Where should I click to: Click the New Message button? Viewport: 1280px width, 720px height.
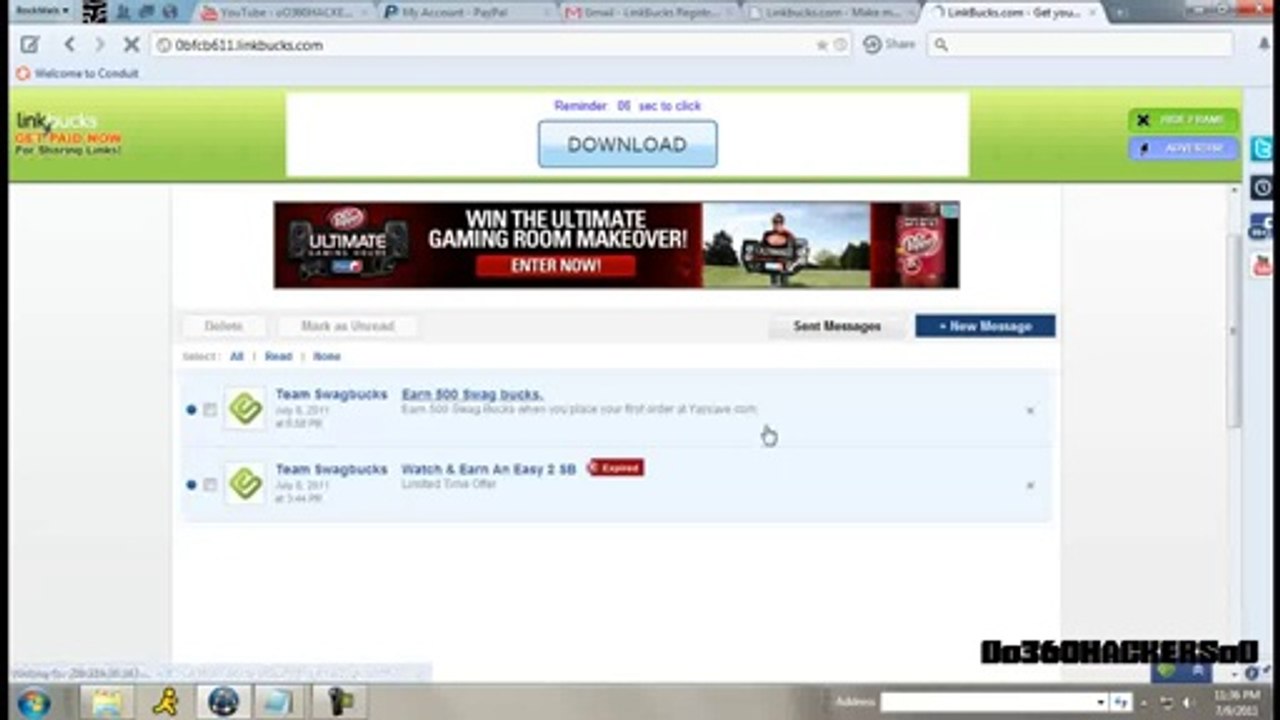click(985, 326)
